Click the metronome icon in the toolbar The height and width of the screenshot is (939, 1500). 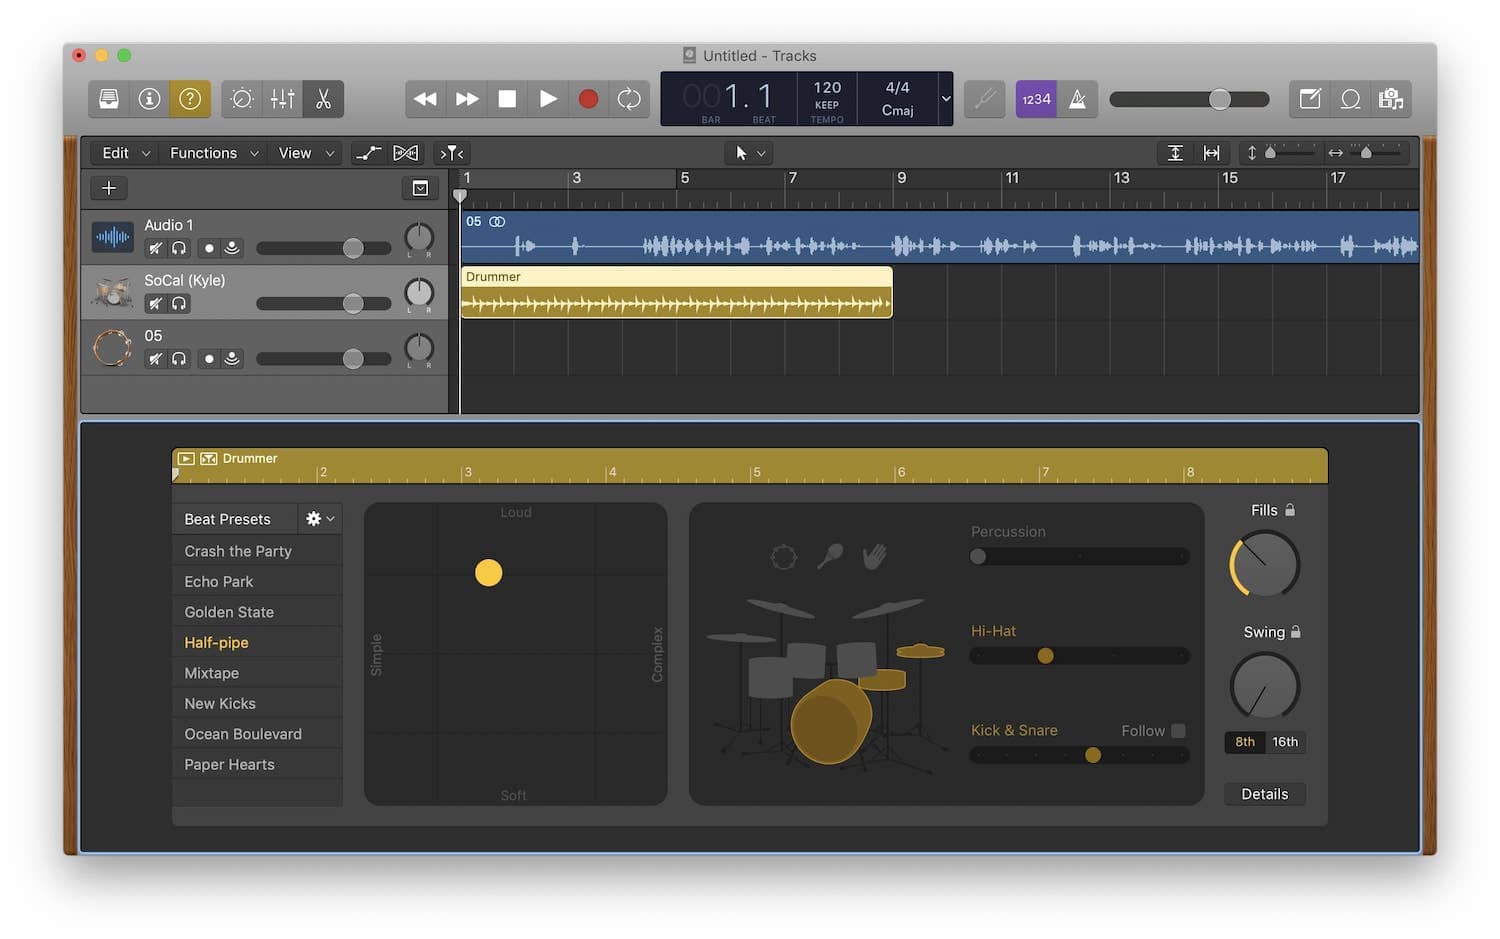click(x=1077, y=98)
